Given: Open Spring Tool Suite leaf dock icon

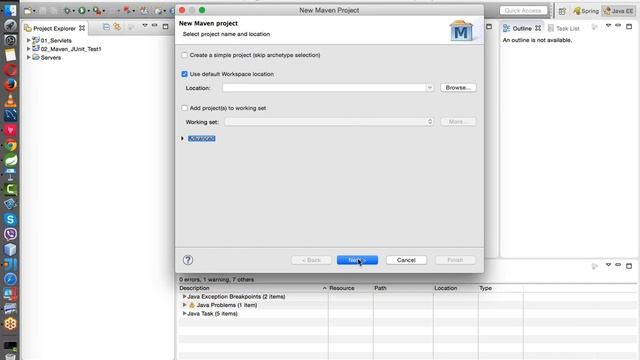Looking at the screenshot, I should coord(10,160).
